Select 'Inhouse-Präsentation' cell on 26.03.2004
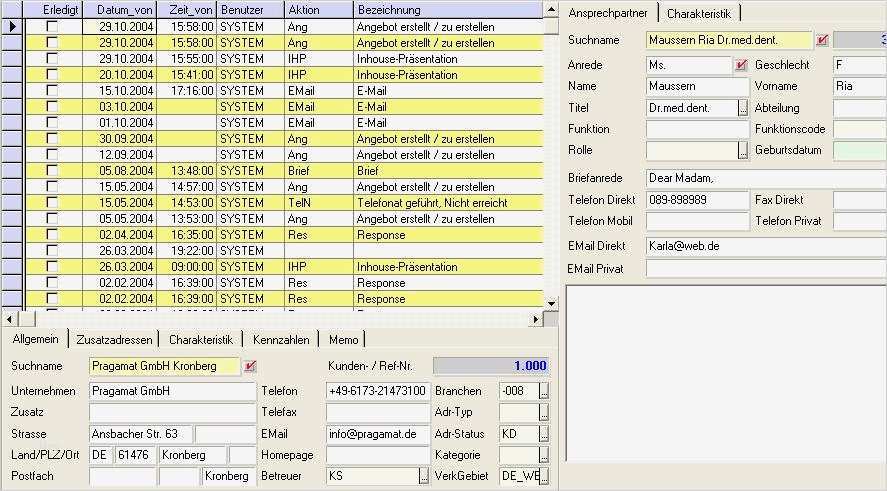Screen dimensions: 887x491 coord(448,266)
